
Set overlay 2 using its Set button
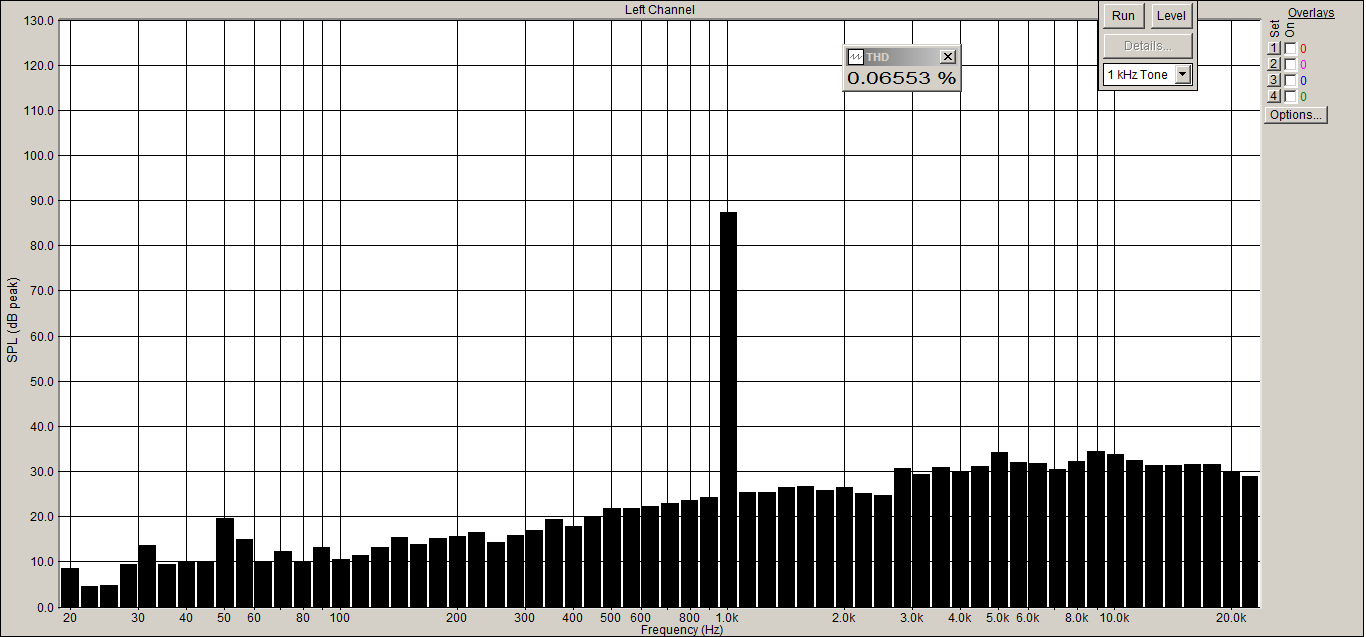pos(1273,64)
